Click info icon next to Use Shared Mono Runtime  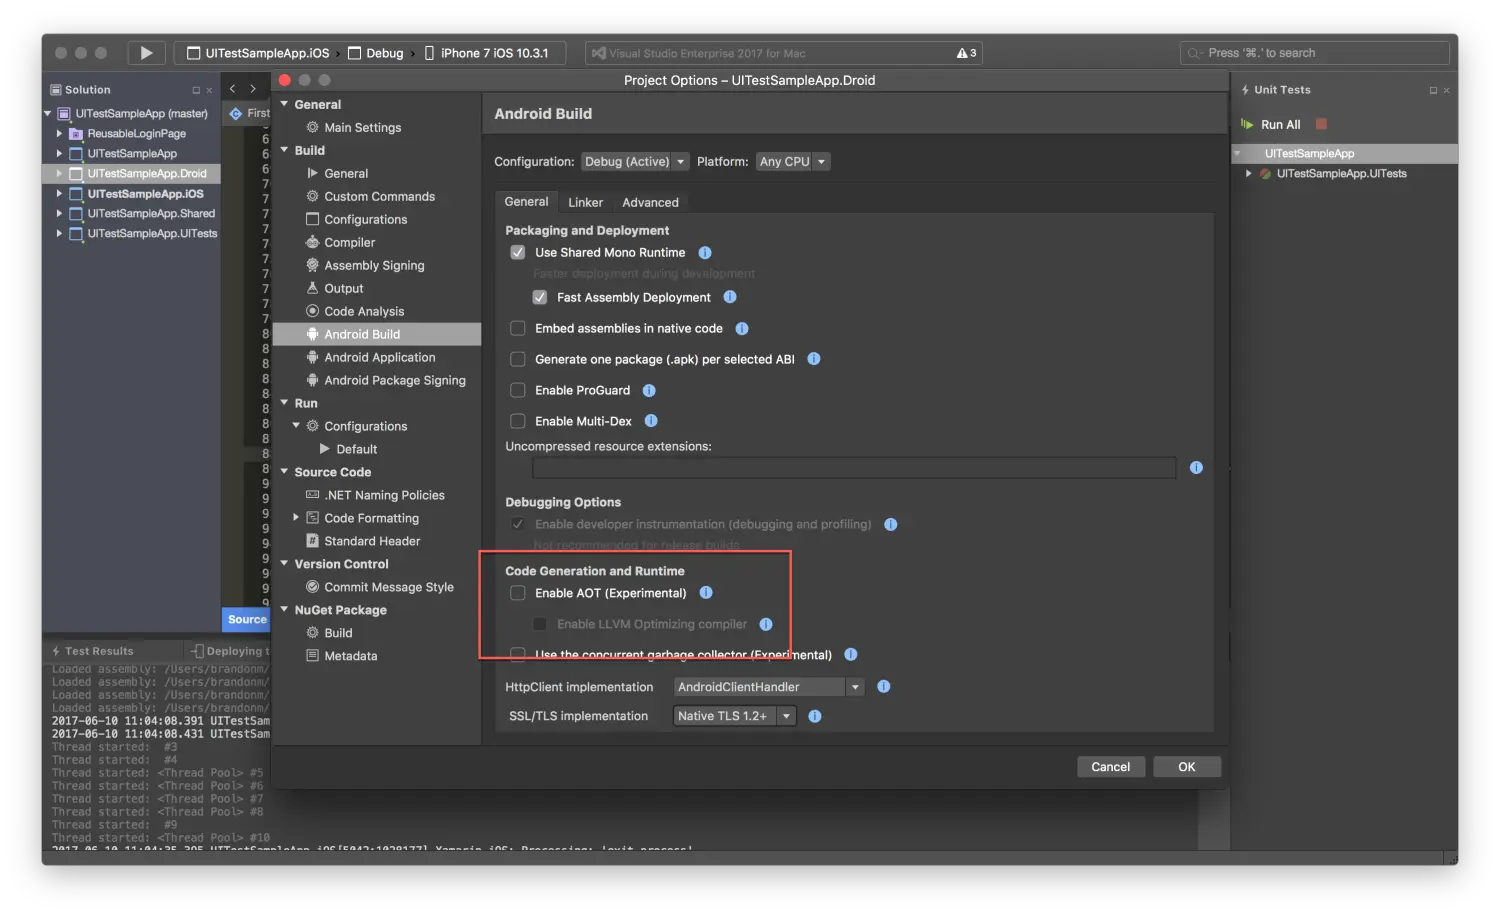(705, 253)
